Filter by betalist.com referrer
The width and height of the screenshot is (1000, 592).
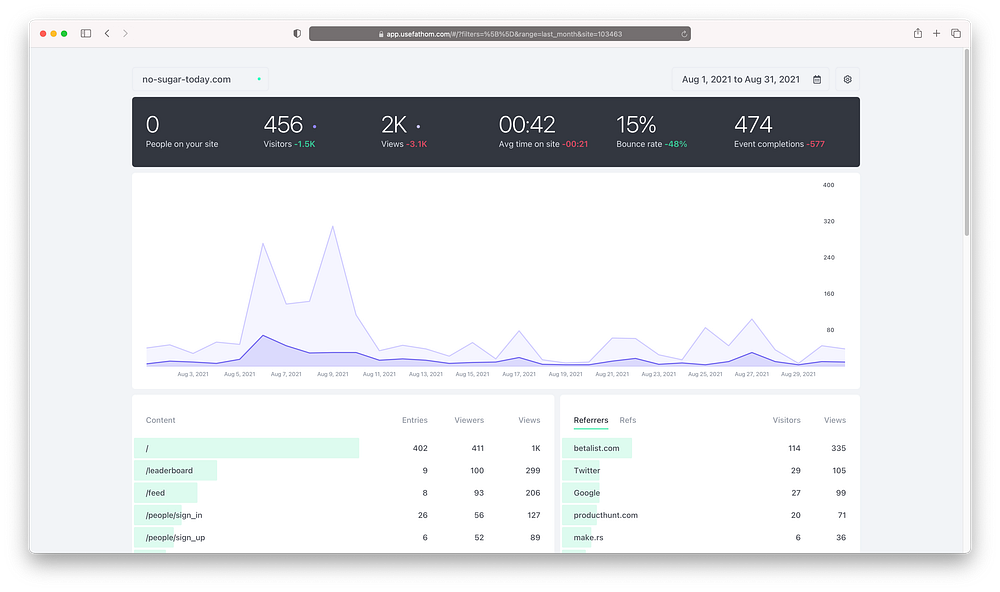coord(704,448)
